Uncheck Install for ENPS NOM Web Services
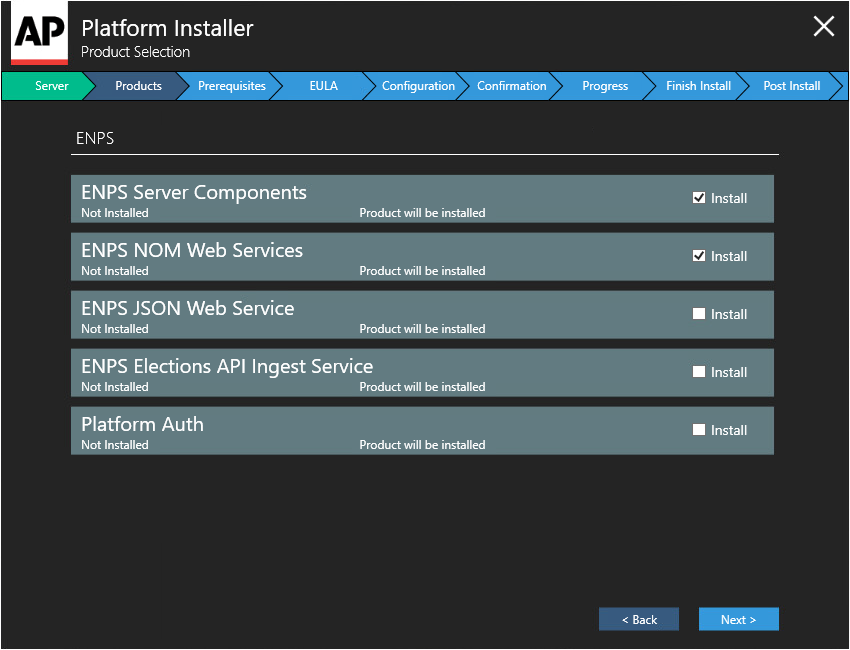Screen dimensions: 850x650 pos(699,256)
